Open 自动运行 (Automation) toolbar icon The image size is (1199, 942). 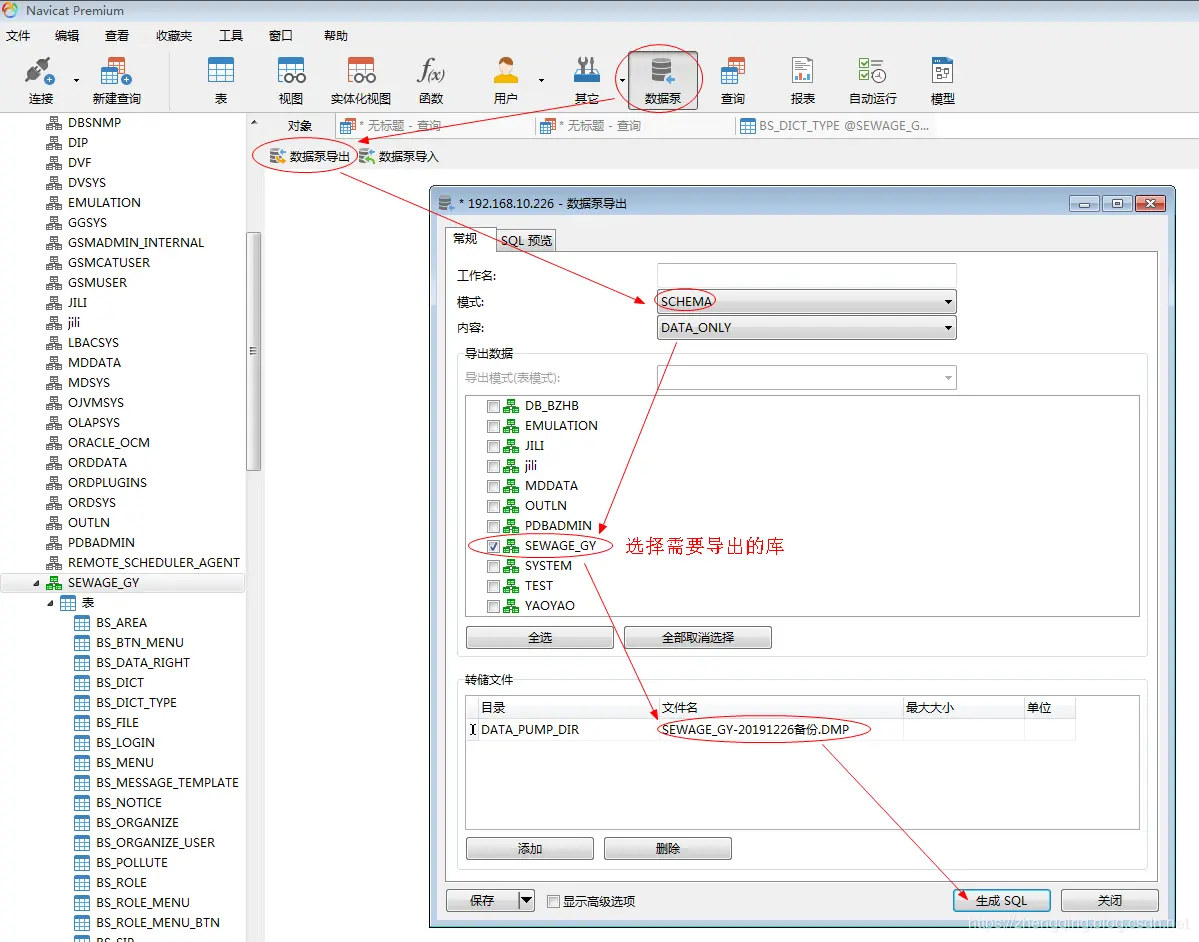[x=872, y=80]
